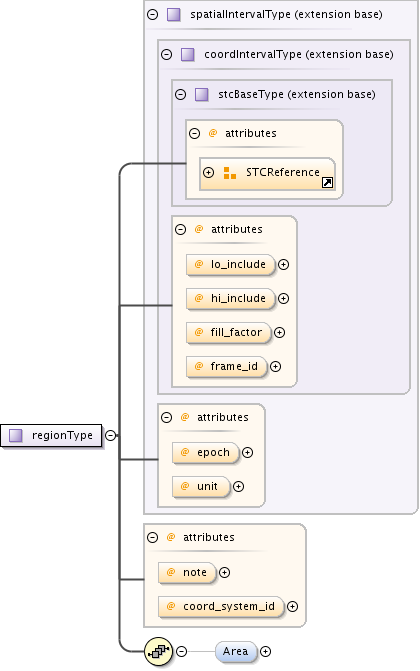Screen dimensions: 420x671
Task: Expand the Area element
Action: pos(265,652)
